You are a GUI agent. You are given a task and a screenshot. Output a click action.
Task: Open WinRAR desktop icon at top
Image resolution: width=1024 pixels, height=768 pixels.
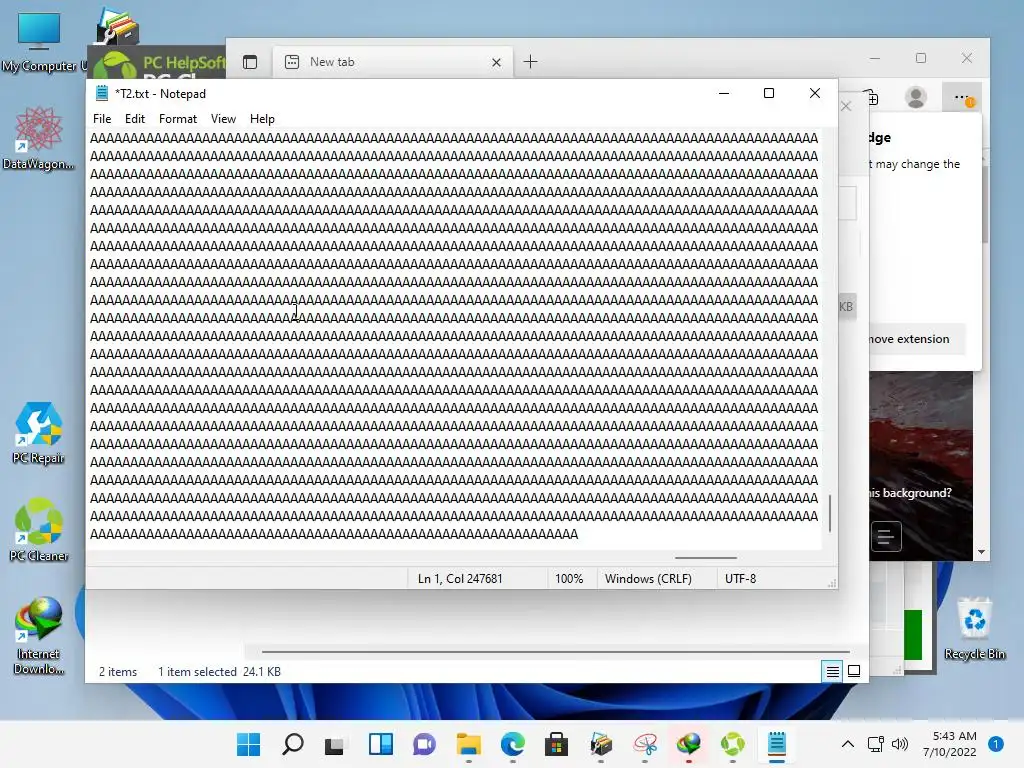[x=118, y=26]
